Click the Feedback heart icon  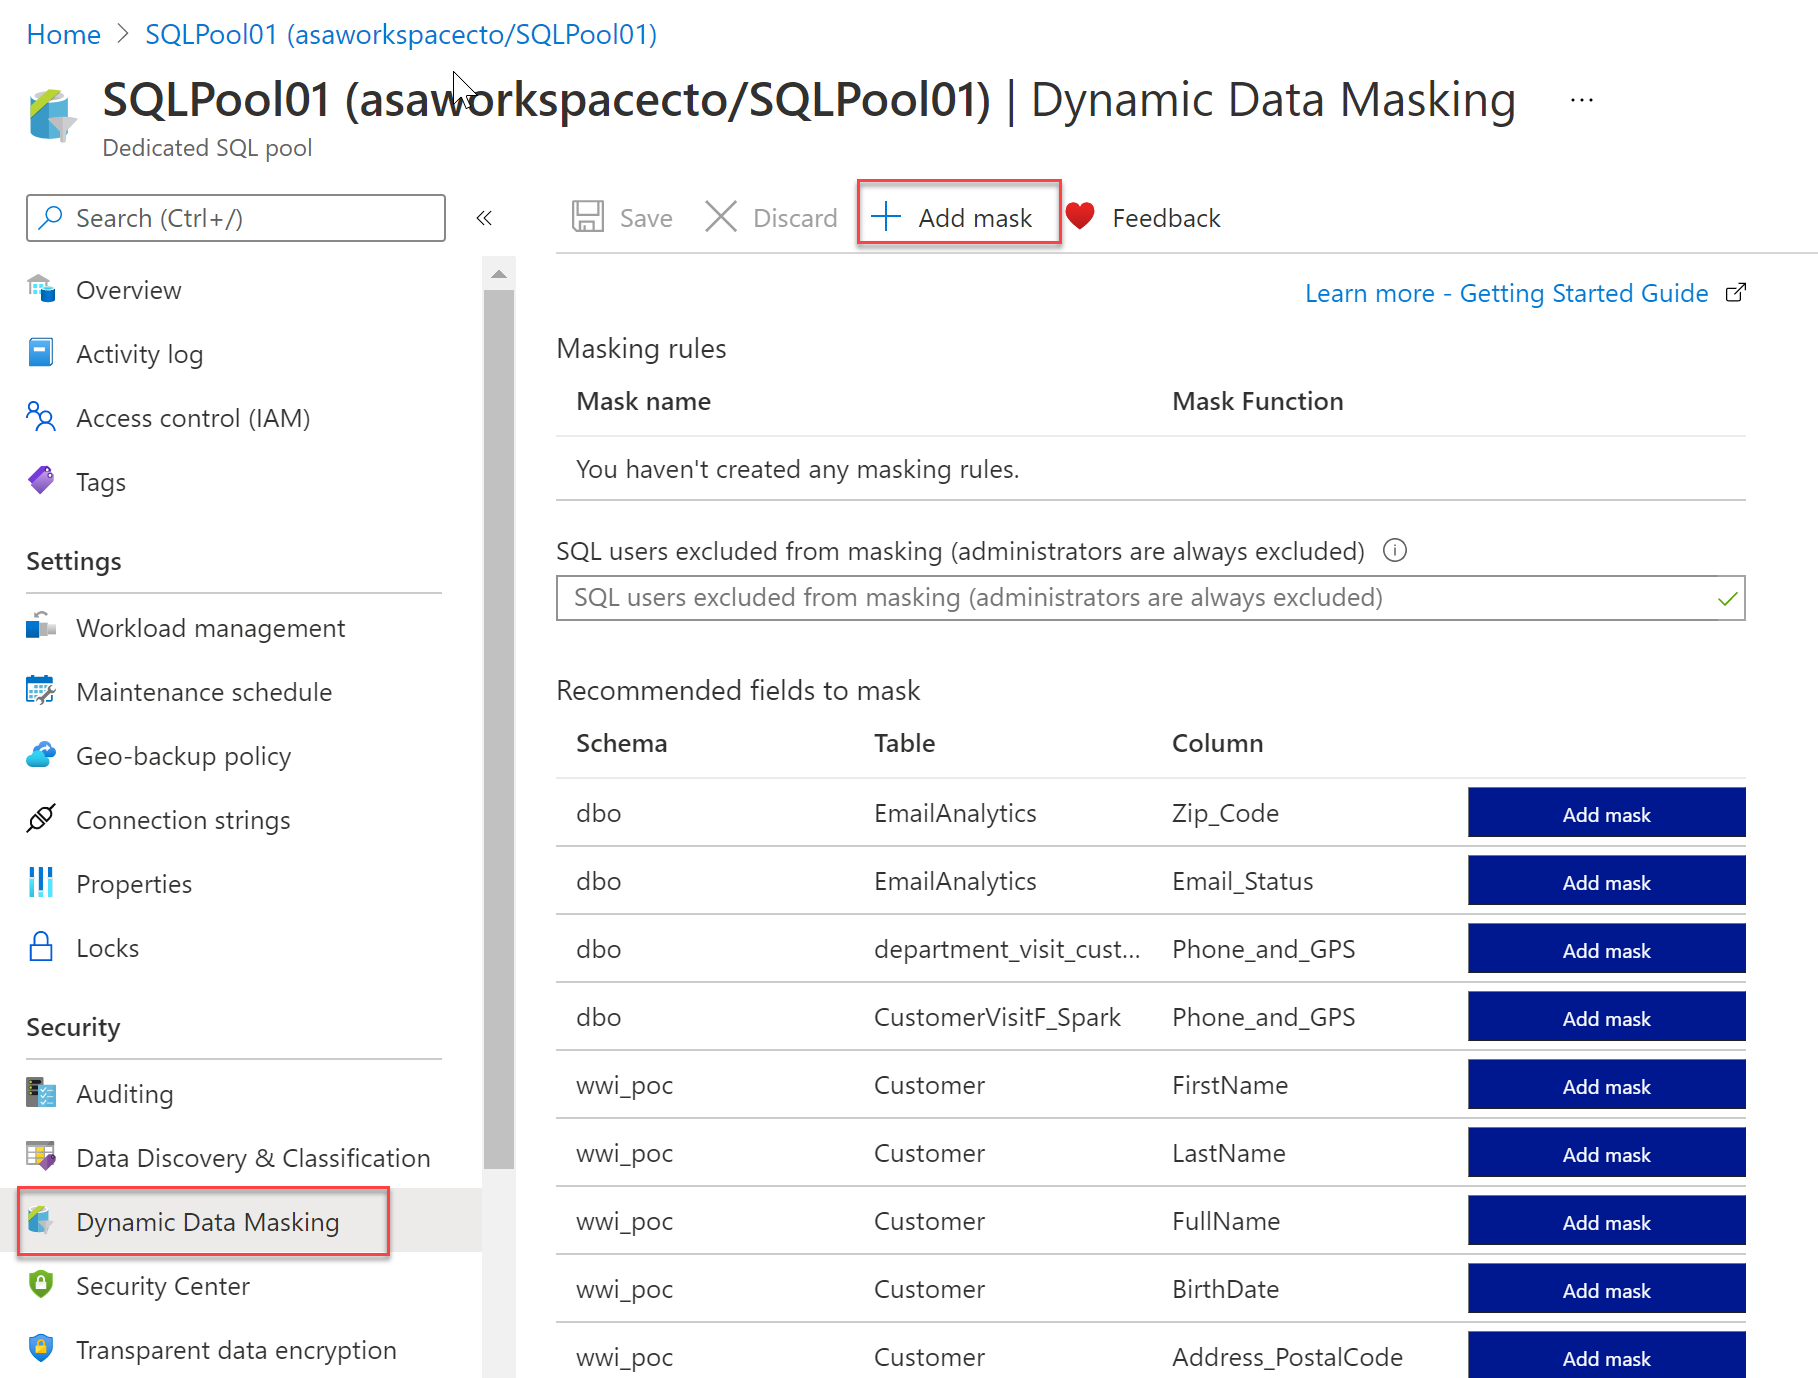point(1081,216)
